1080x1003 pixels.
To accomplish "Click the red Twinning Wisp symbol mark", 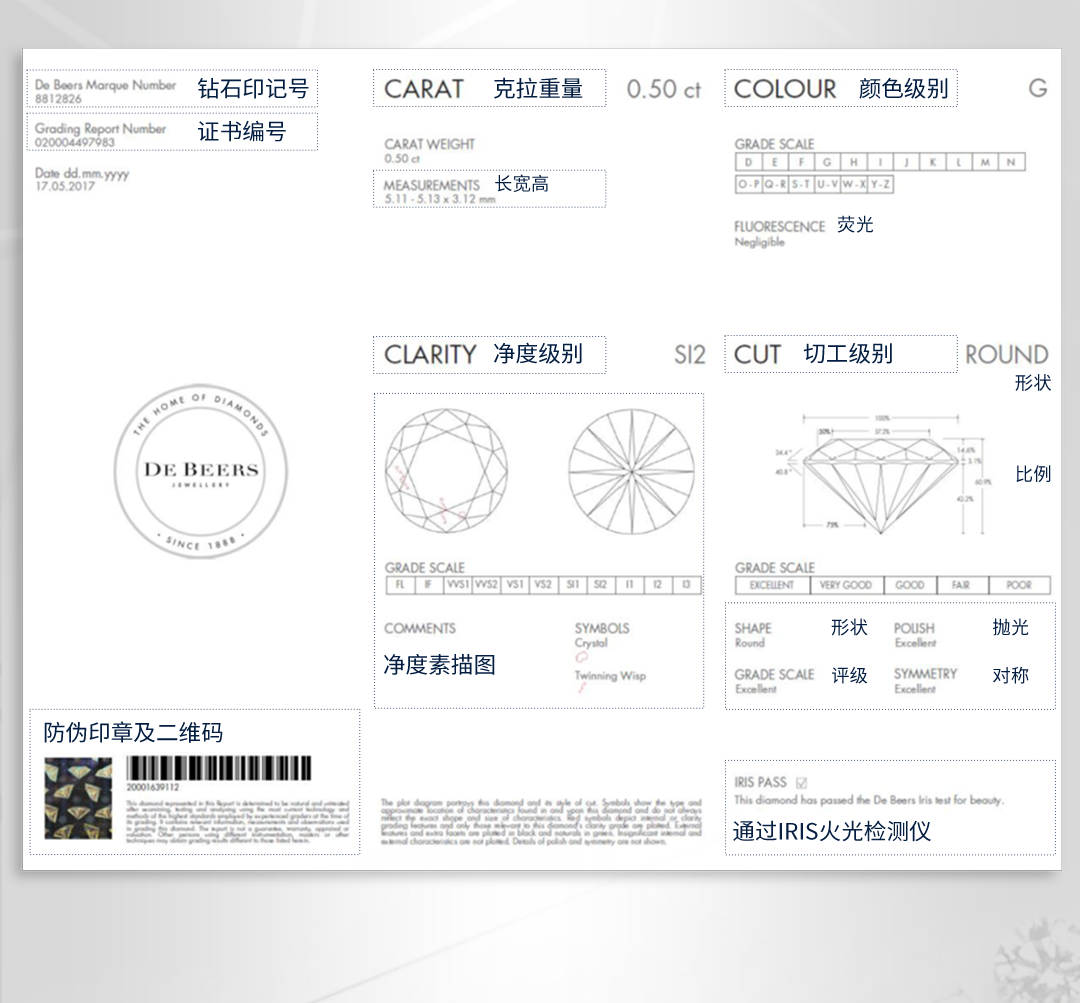I will click(x=582, y=687).
